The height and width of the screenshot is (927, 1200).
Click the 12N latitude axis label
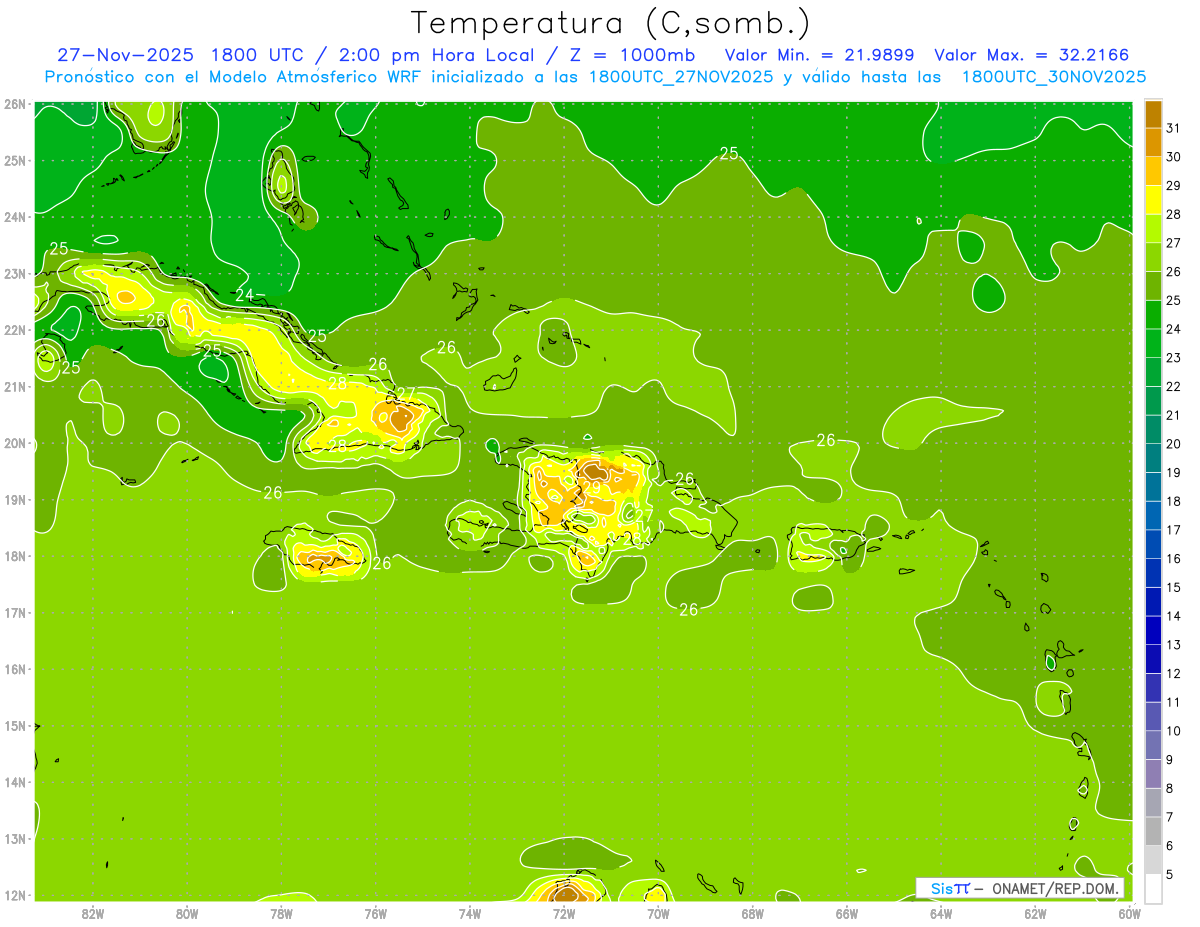(x=15, y=896)
